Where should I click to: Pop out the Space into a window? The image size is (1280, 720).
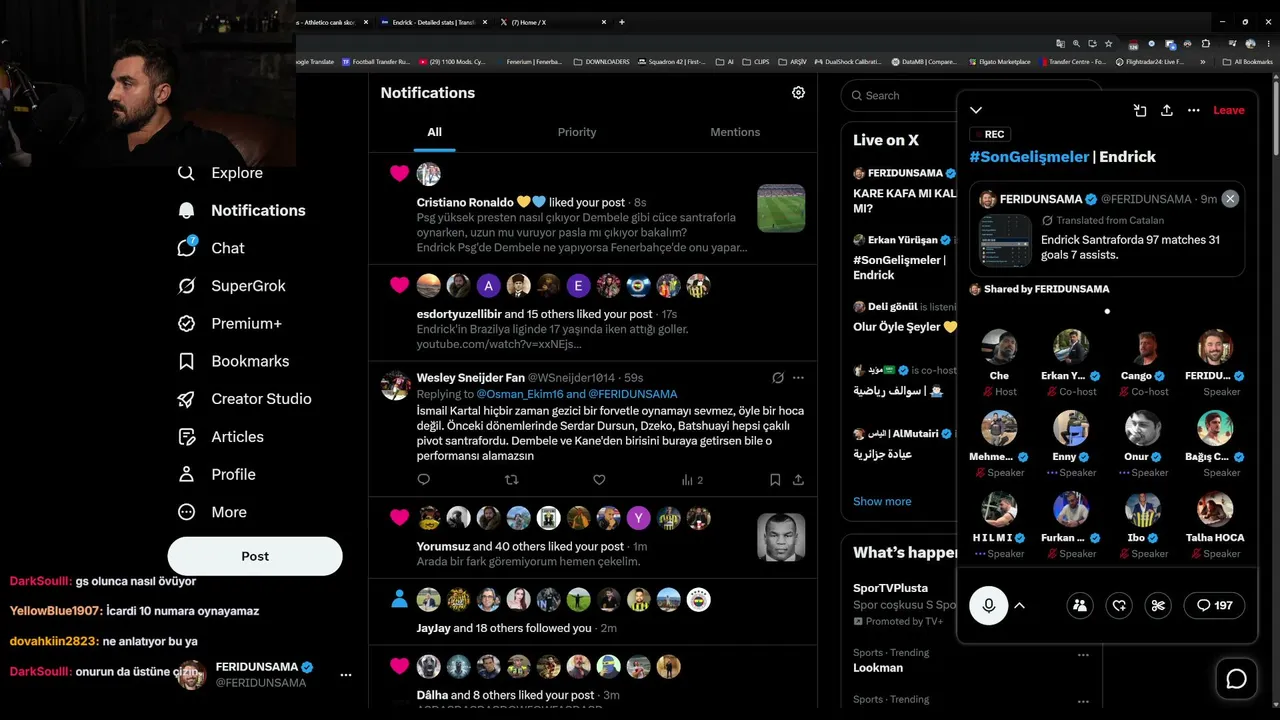(1140, 110)
